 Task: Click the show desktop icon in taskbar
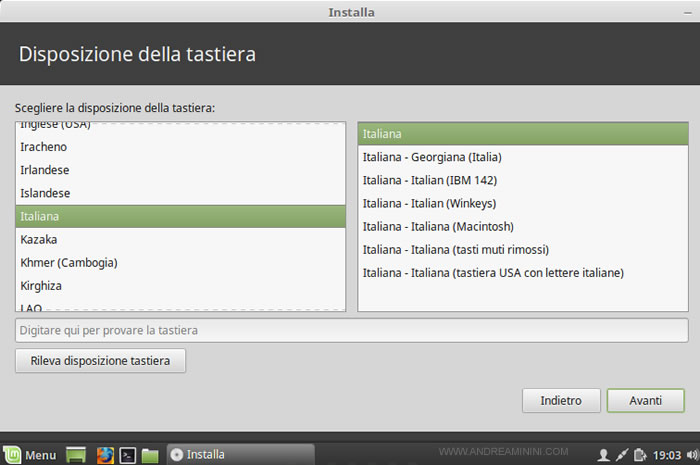tap(76, 455)
